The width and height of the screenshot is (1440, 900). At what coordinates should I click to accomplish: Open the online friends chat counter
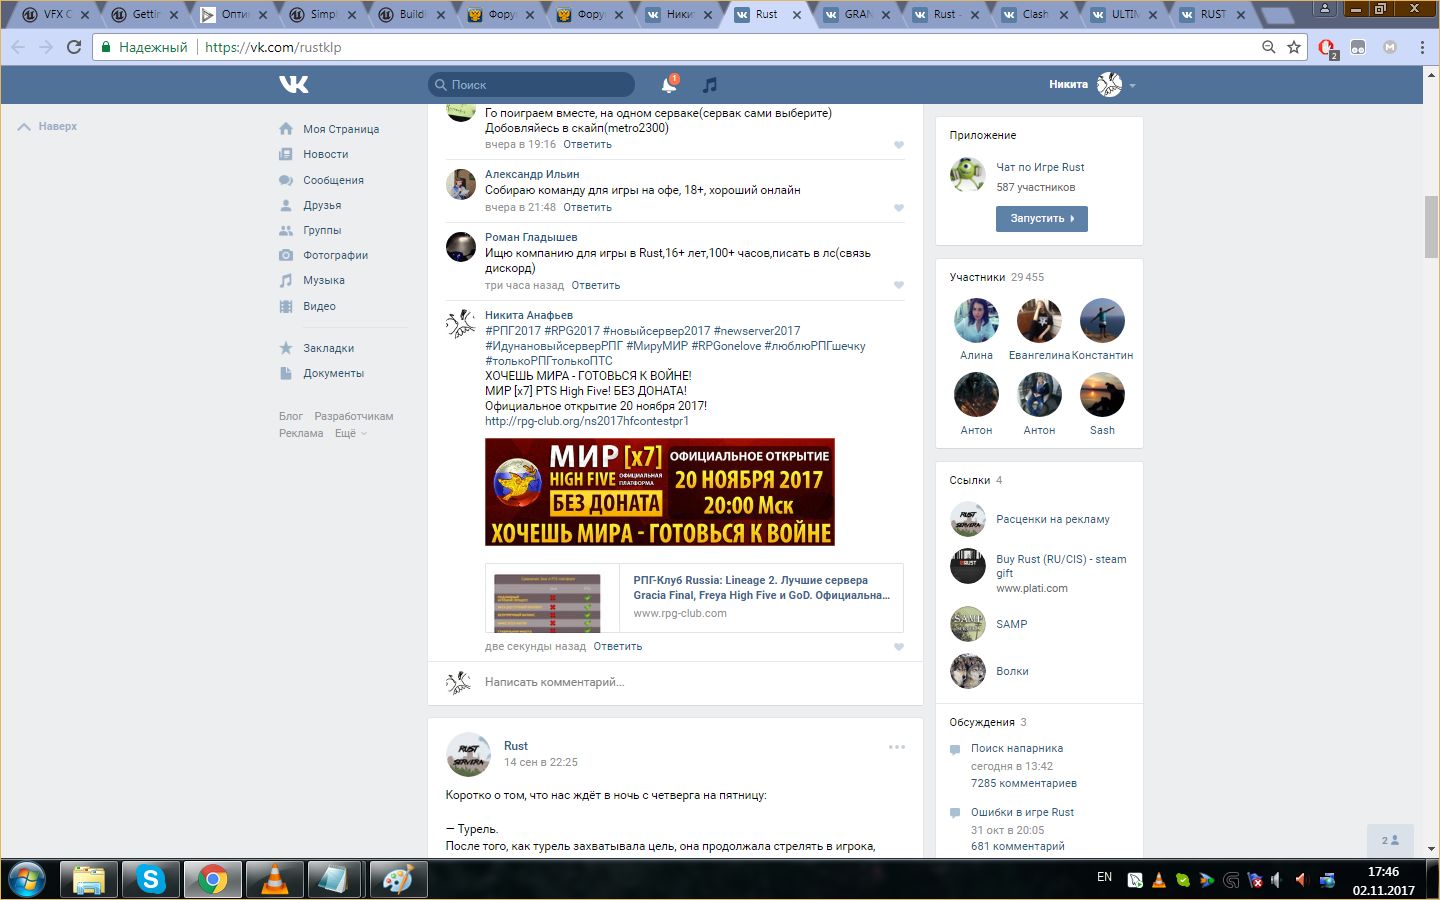(x=1390, y=841)
